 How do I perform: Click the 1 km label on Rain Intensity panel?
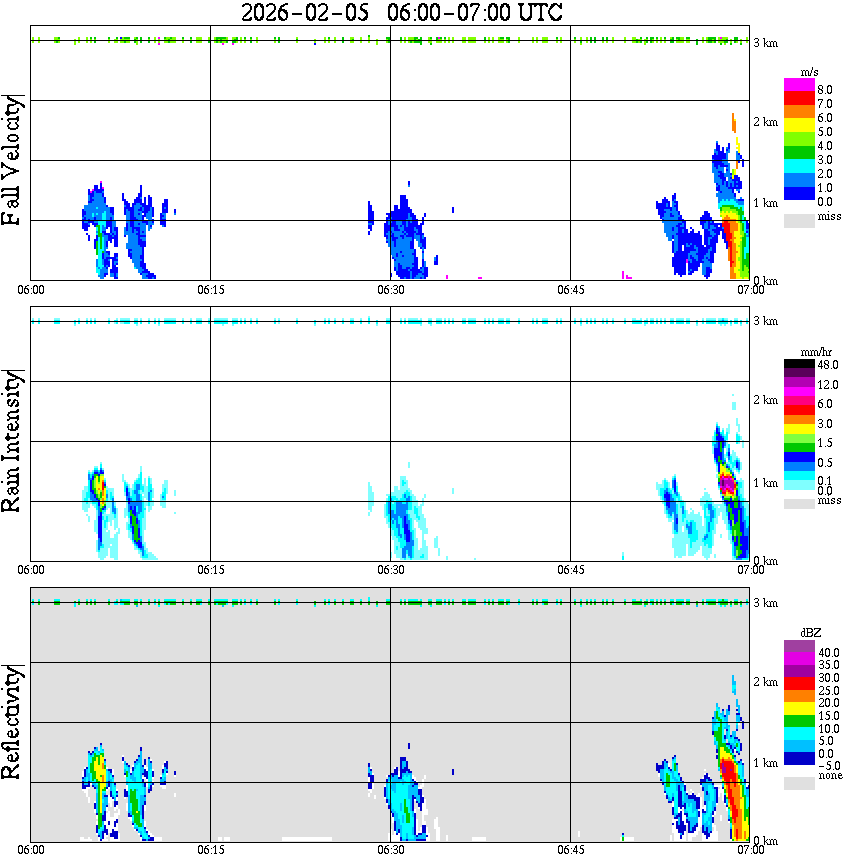pyautogui.click(x=765, y=483)
